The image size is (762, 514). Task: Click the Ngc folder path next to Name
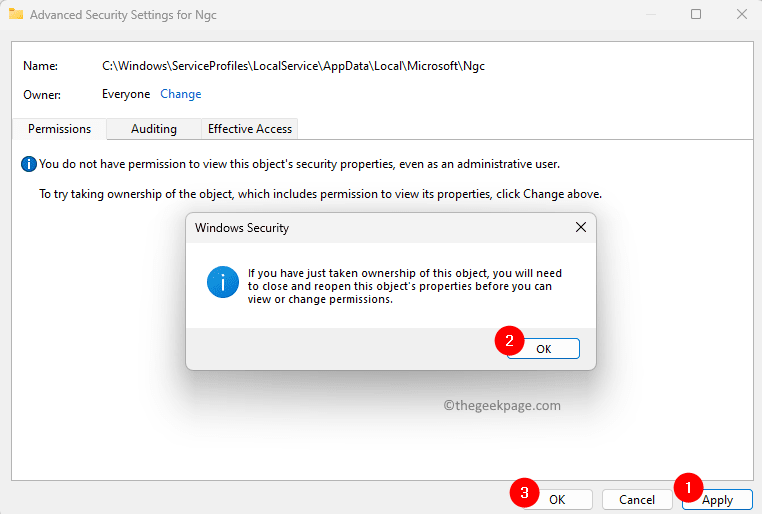click(293, 65)
